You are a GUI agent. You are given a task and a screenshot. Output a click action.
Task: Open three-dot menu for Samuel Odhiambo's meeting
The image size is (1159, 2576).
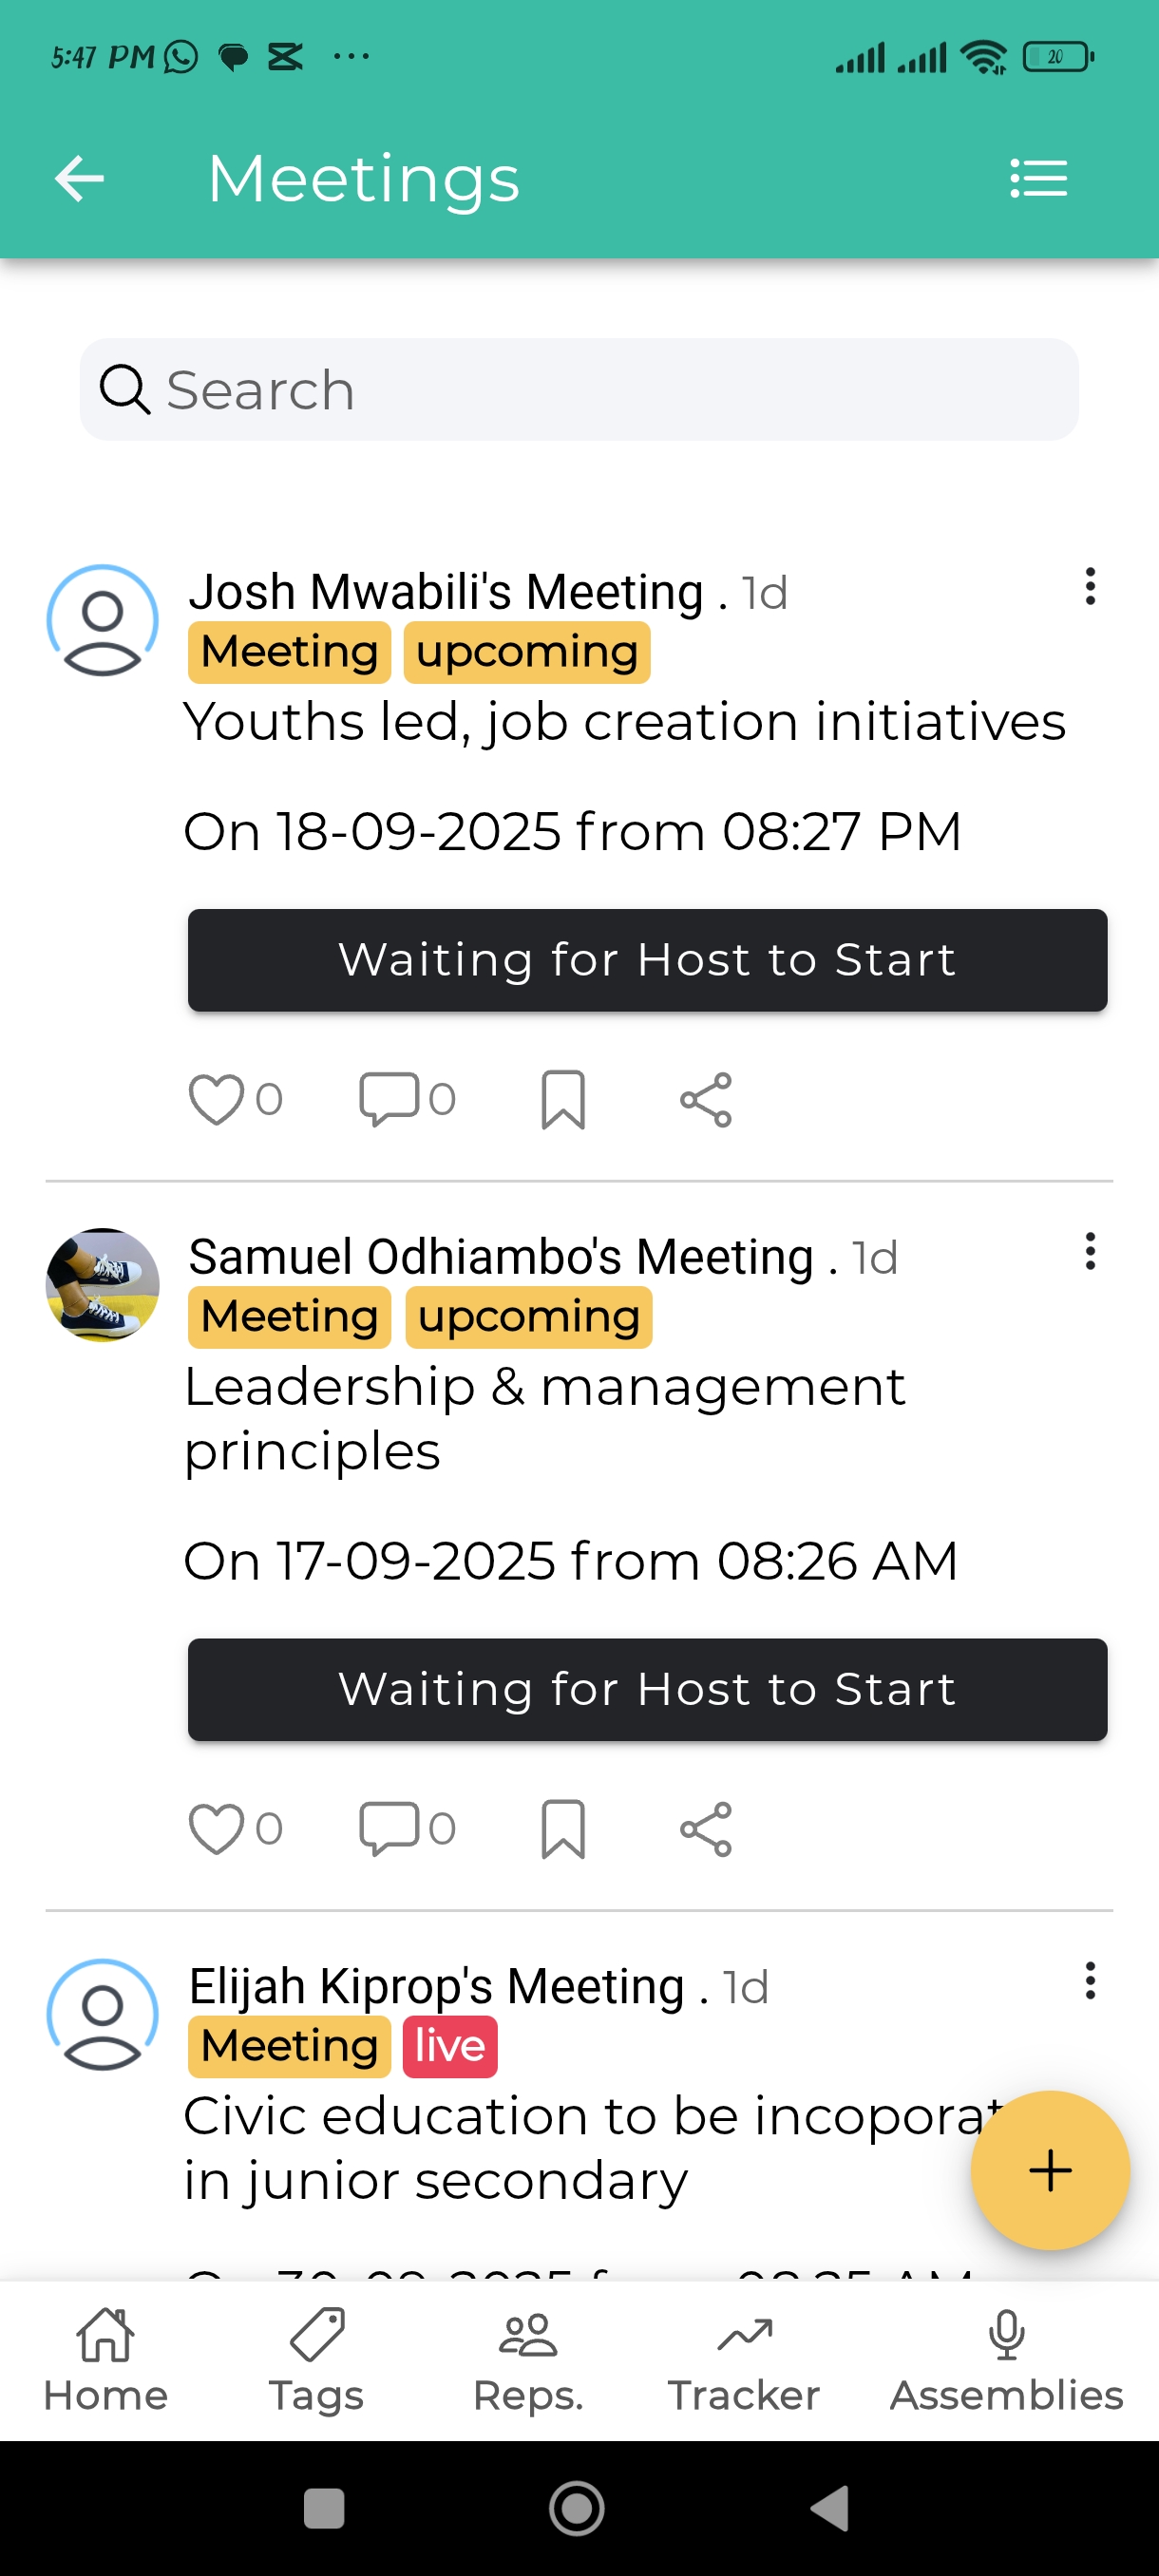(1090, 1252)
